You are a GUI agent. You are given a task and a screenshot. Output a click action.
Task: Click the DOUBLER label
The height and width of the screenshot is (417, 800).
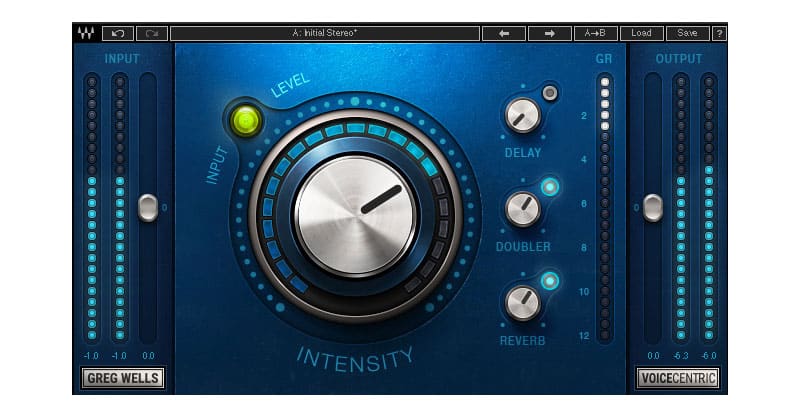coord(523,247)
